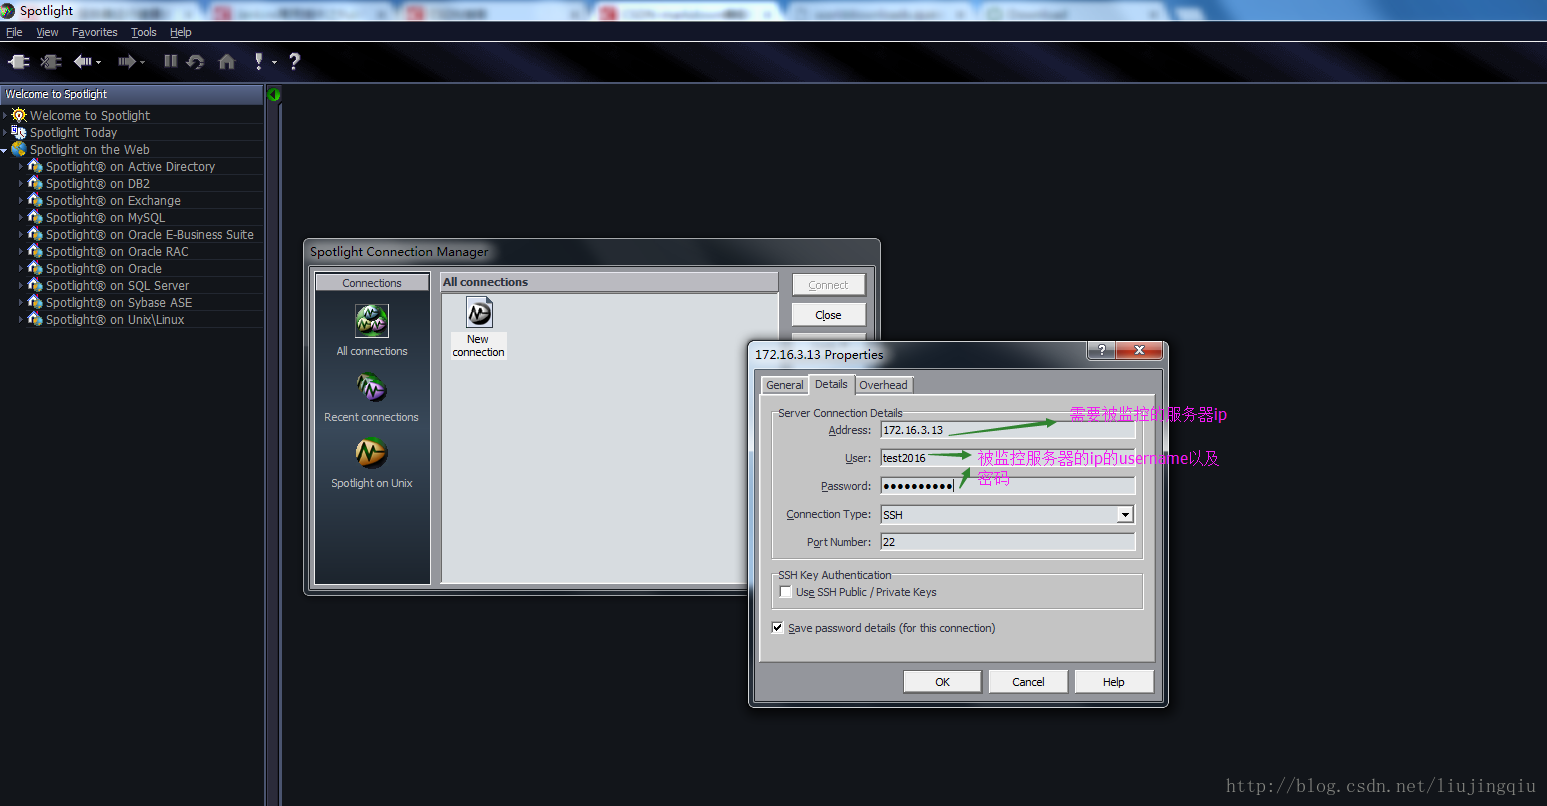Open the View menu
The image size is (1547, 806).
tap(47, 32)
